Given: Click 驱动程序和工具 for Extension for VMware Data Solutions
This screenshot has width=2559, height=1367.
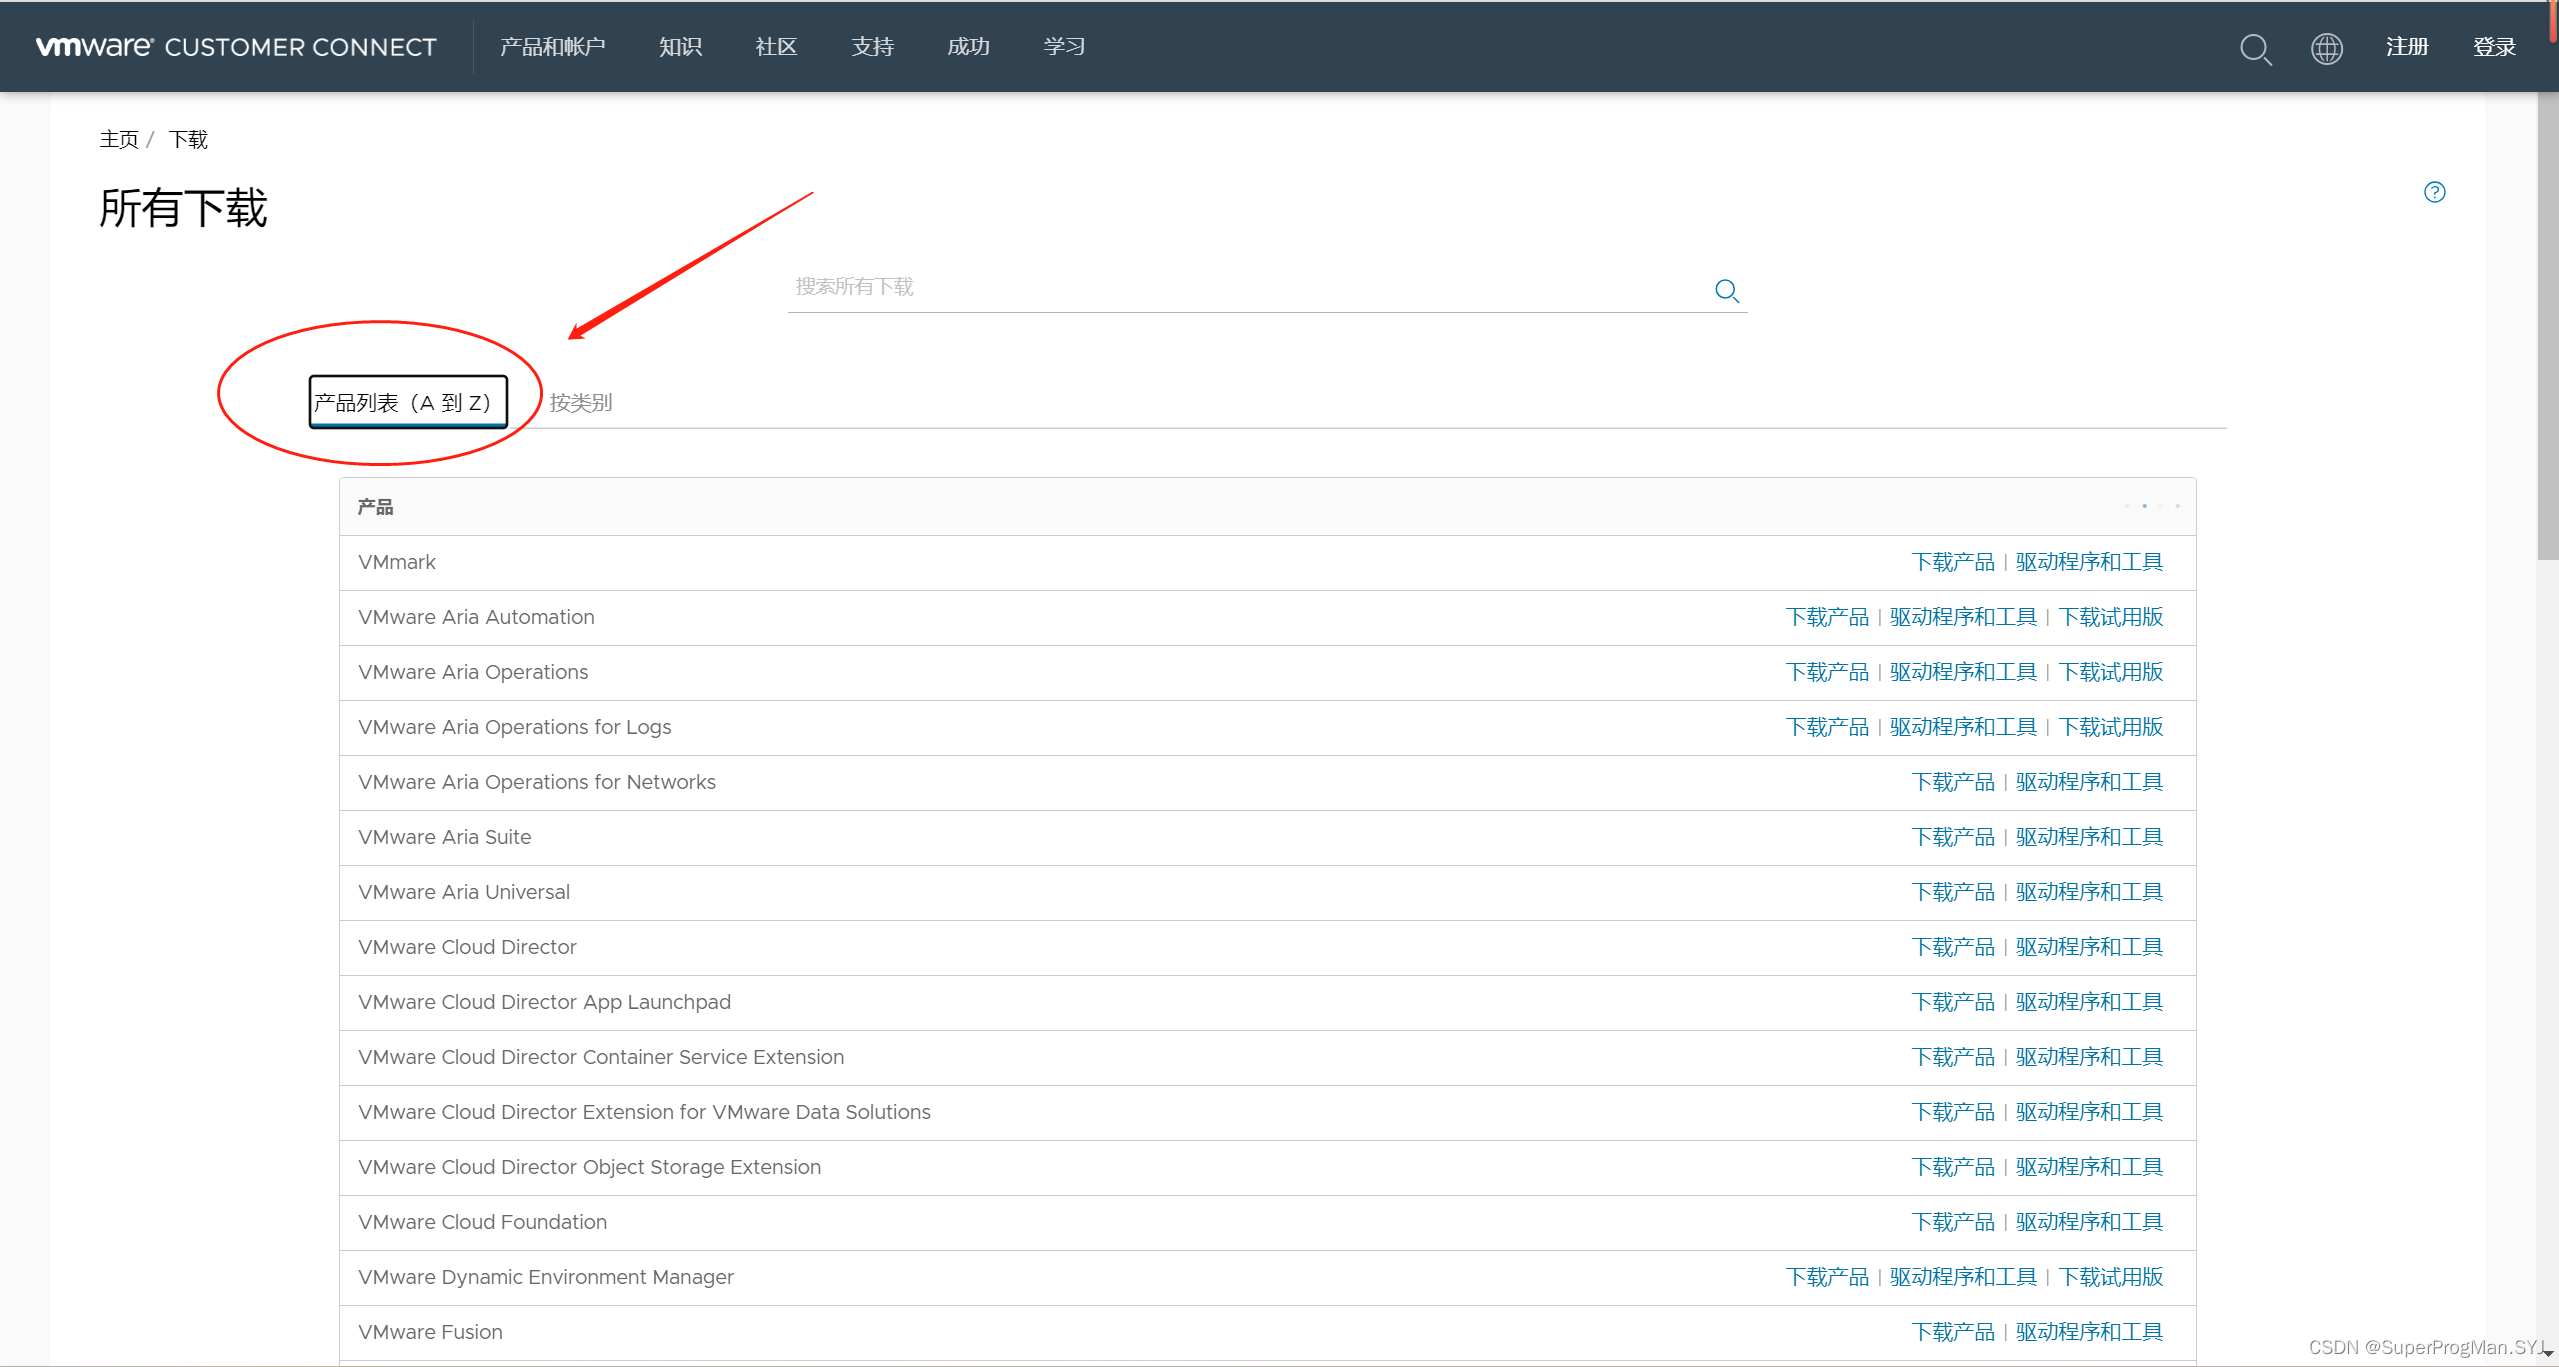Looking at the screenshot, I should coord(2089,1112).
